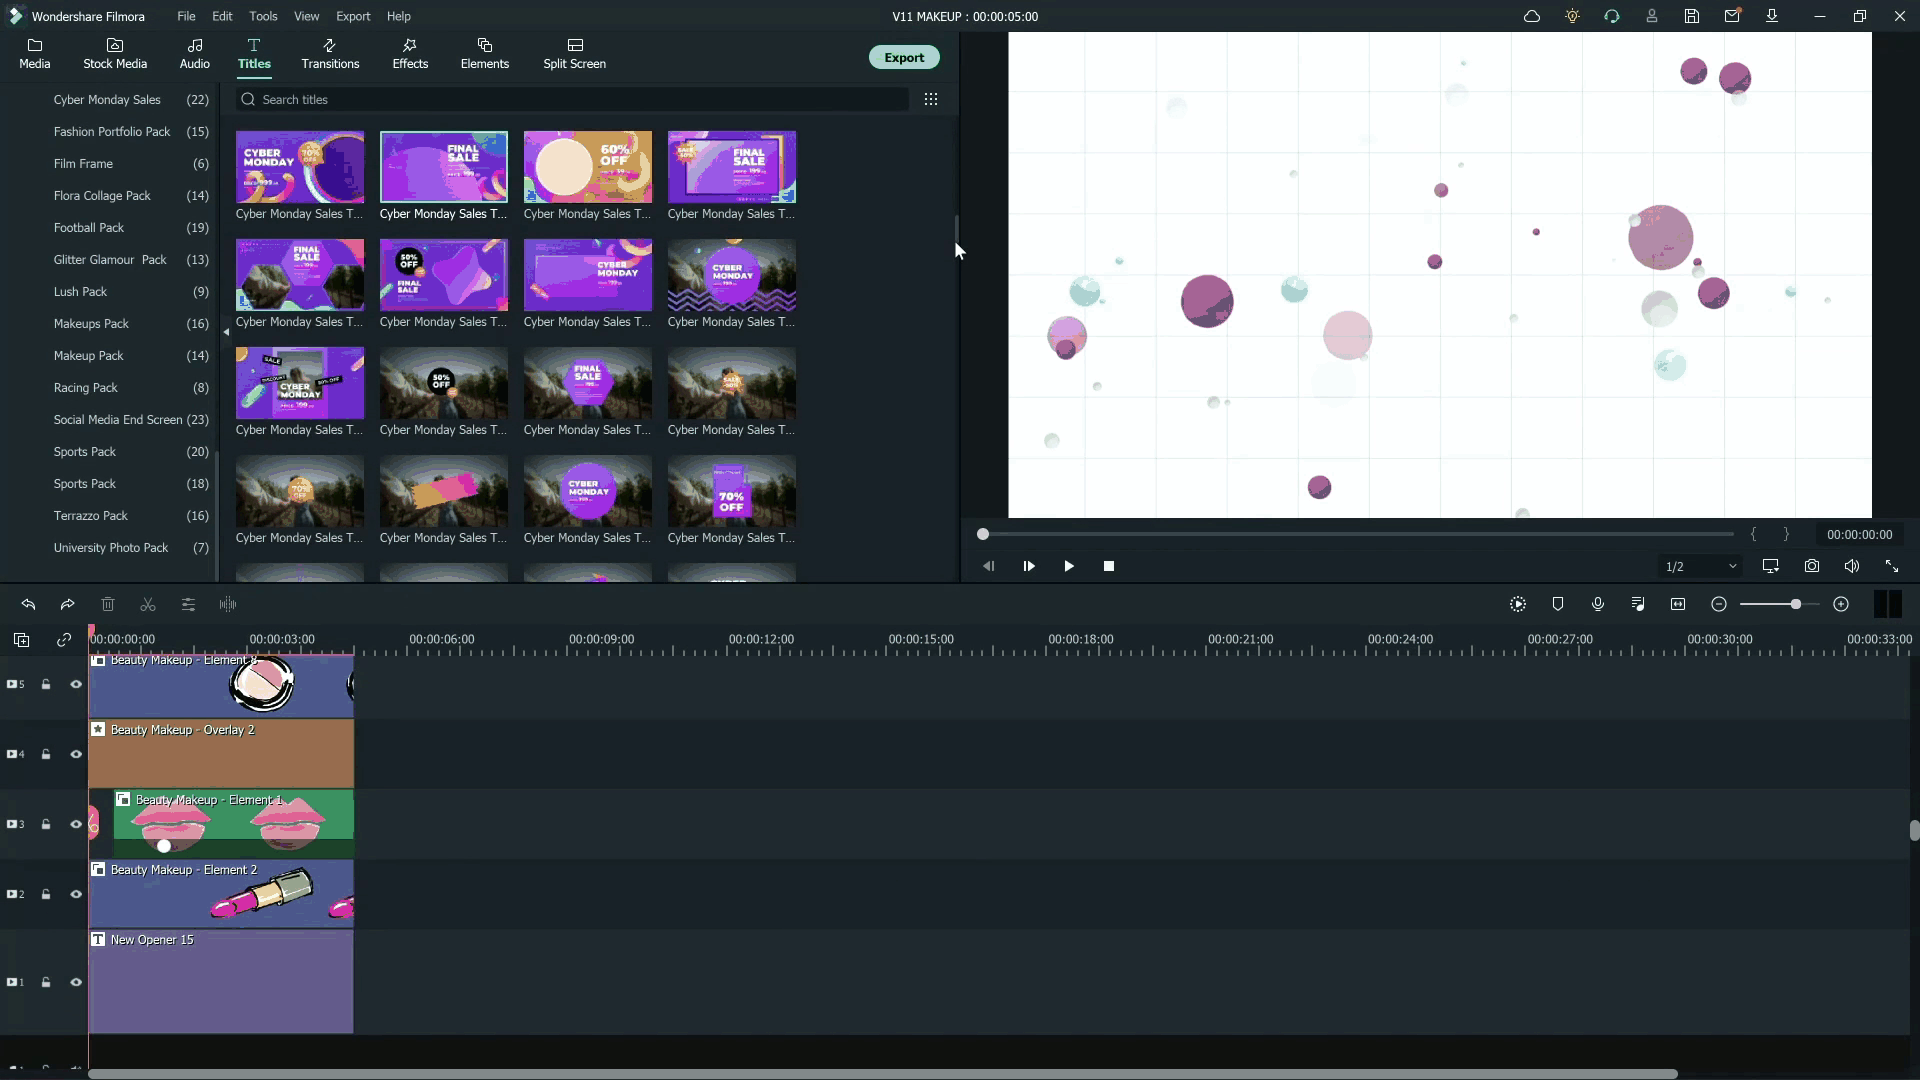Open the grid view options
The height and width of the screenshot is (1080, 1920).
click(931, 100)
